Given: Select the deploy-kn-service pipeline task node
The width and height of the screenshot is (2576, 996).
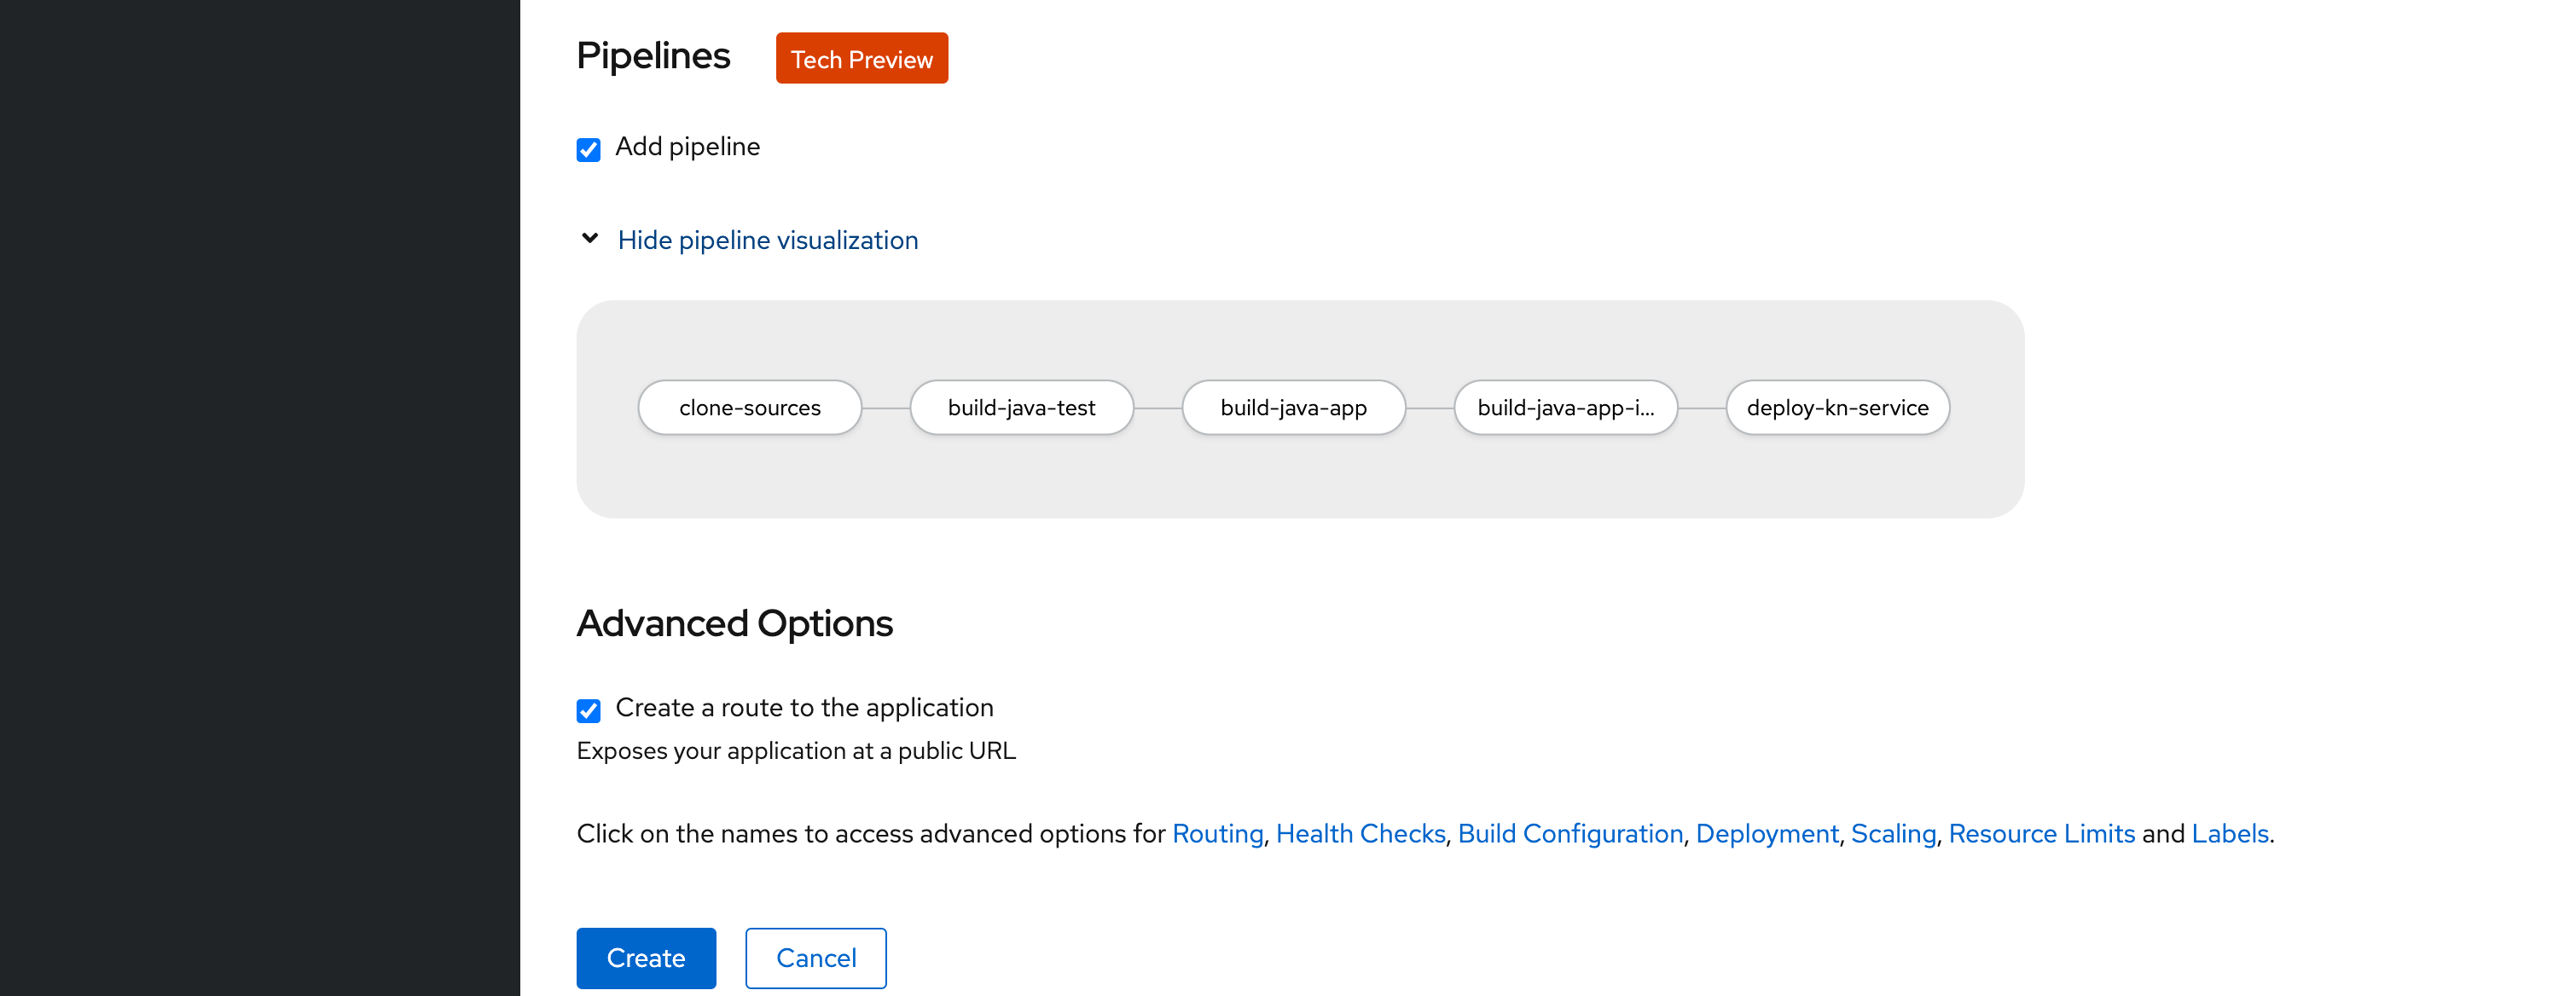Looking at the screenshot, I should (x=1837, y=407).
